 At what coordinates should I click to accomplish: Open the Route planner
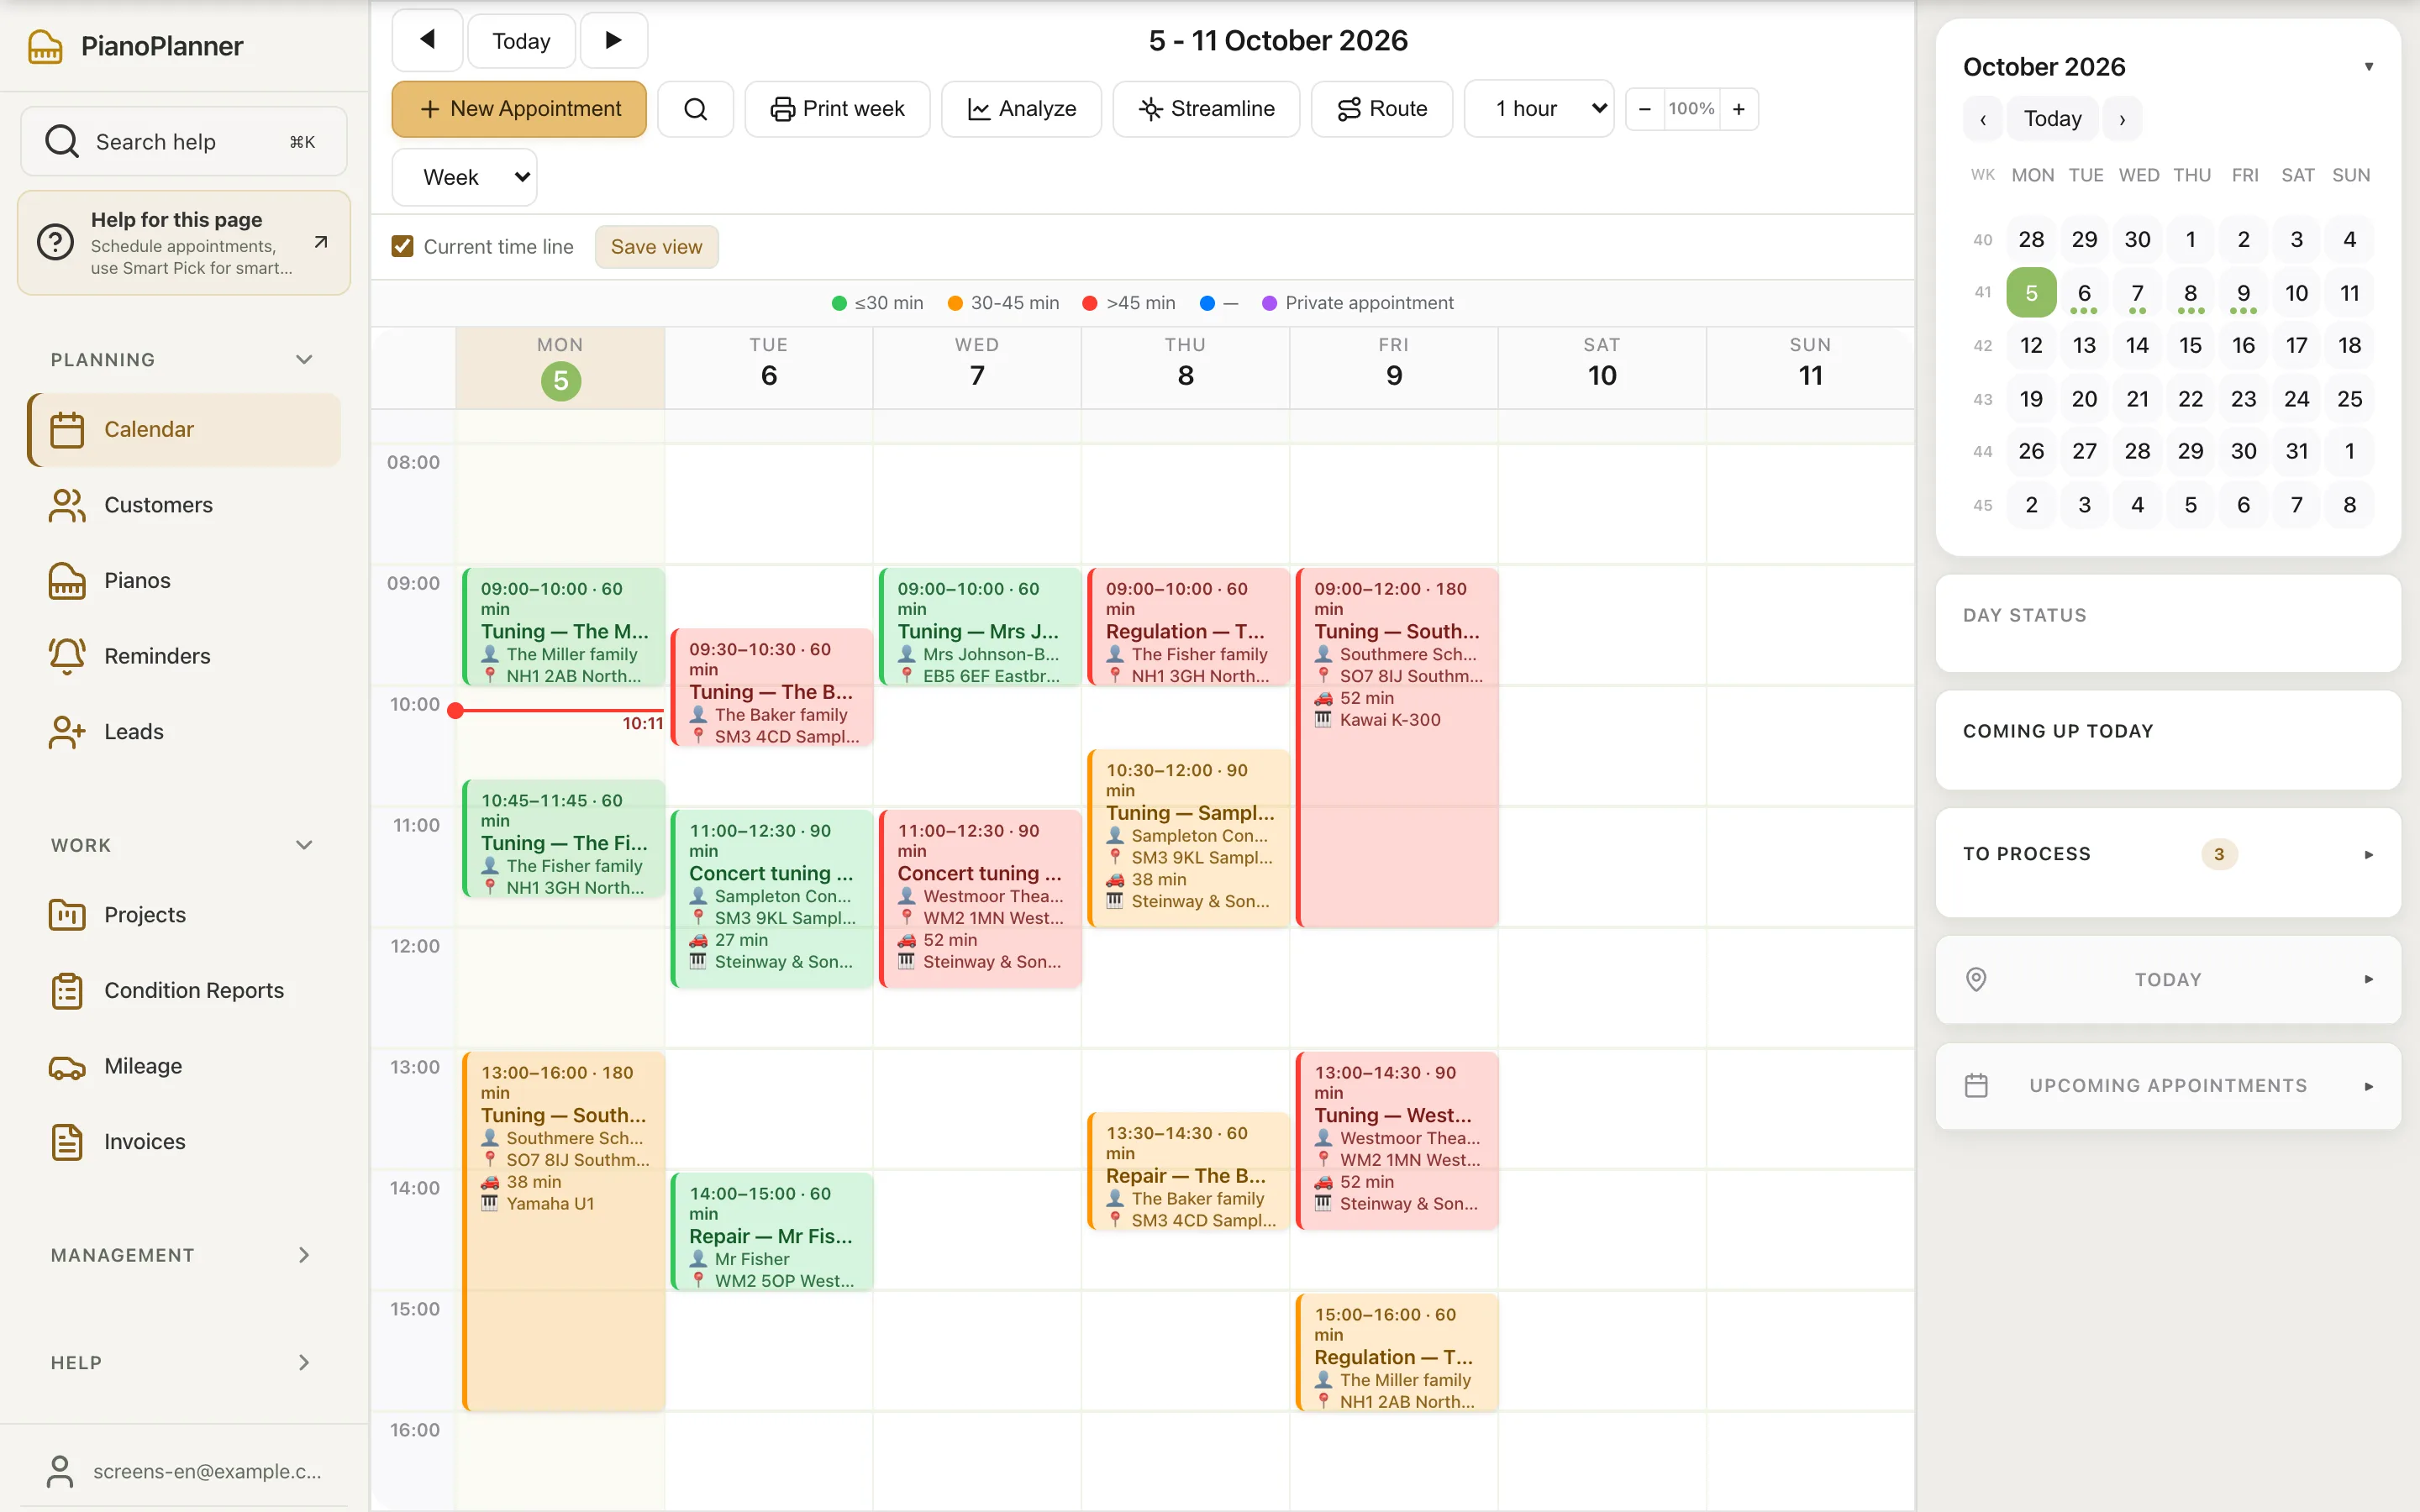click(1382, 108)
